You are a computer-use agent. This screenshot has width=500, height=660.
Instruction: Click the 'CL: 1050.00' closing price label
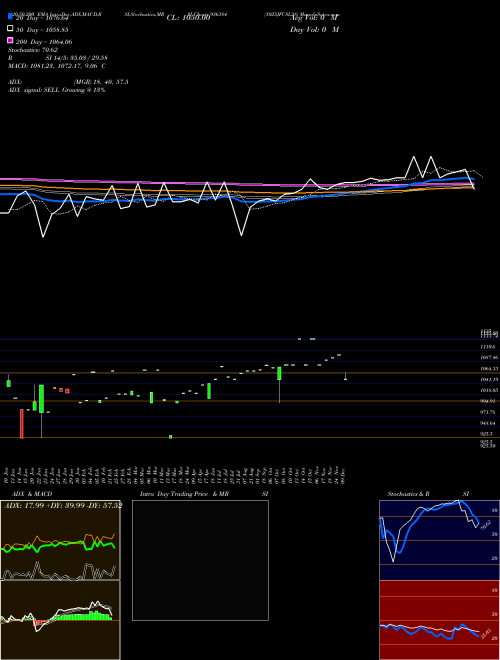(188, 18)
